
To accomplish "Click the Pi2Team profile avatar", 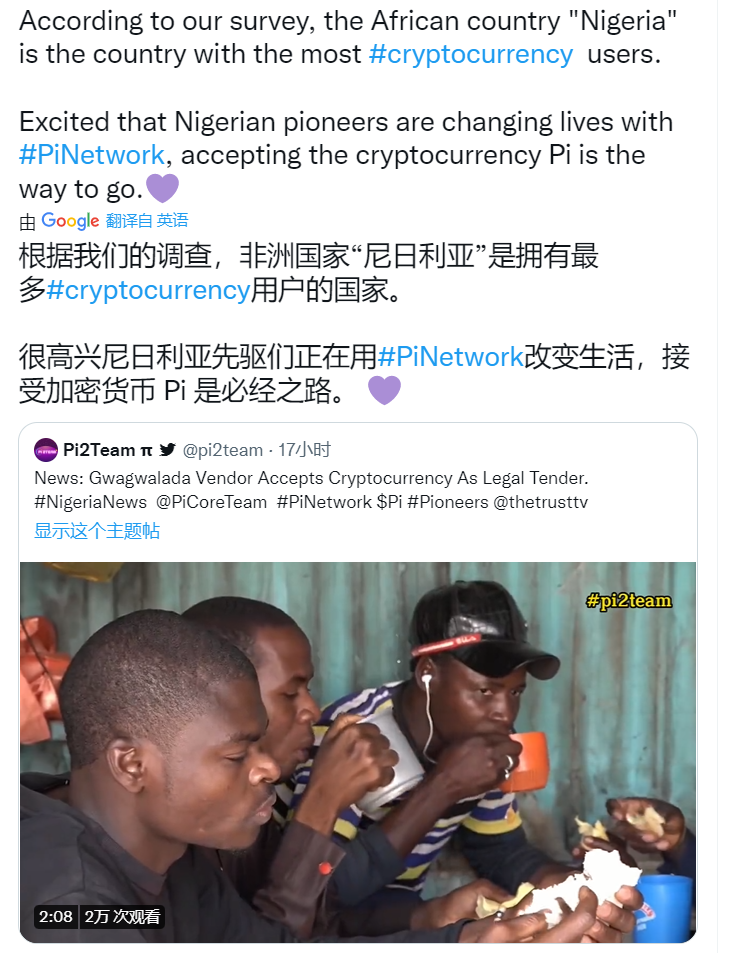I will (x=46, y=450).
